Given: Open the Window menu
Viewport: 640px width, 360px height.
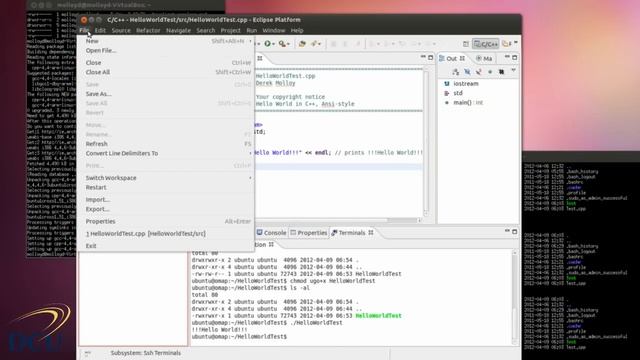Looking at the screenshot, I should [273, 30].
